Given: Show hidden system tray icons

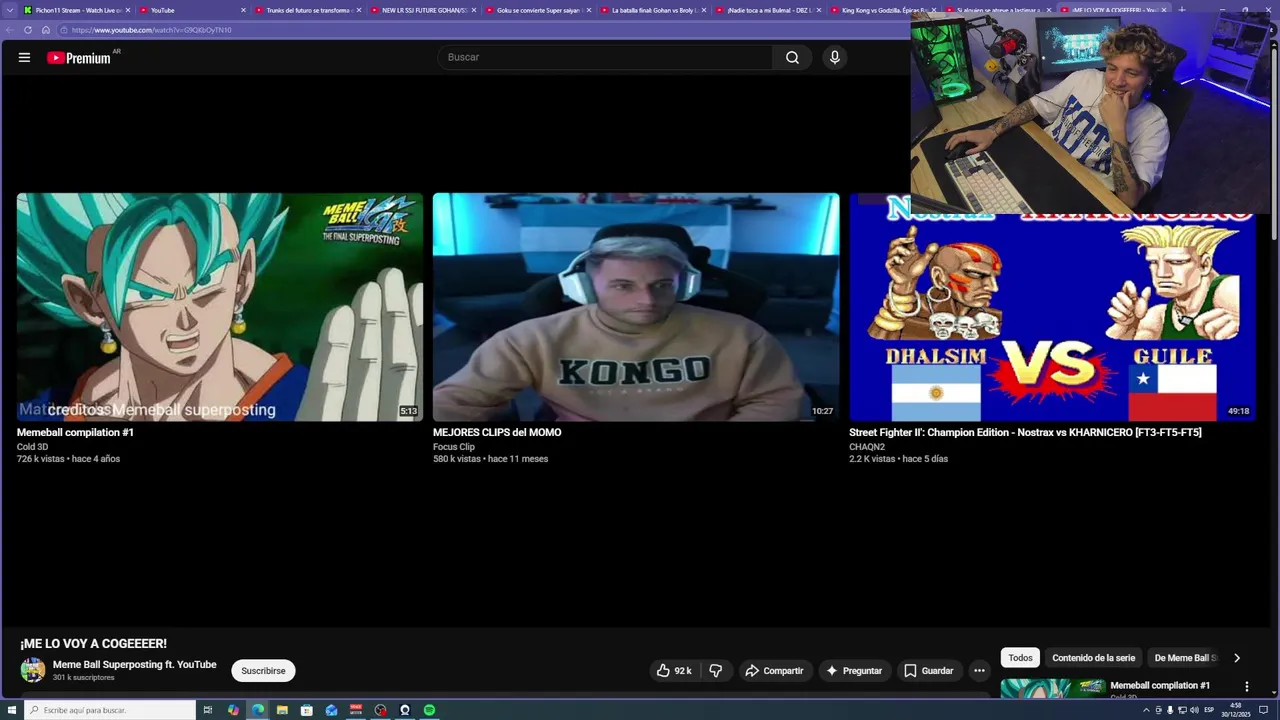Looking at the screenshot, I should (x=1146, y=710).
